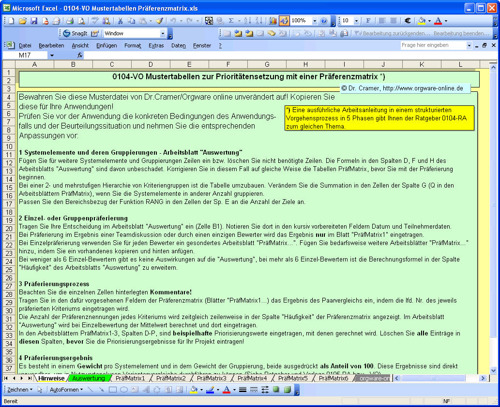The height and width of the screenshot is (407, 500).
Task: Open the Format menu
Action: pyautogui.click(x=133, y=46)
